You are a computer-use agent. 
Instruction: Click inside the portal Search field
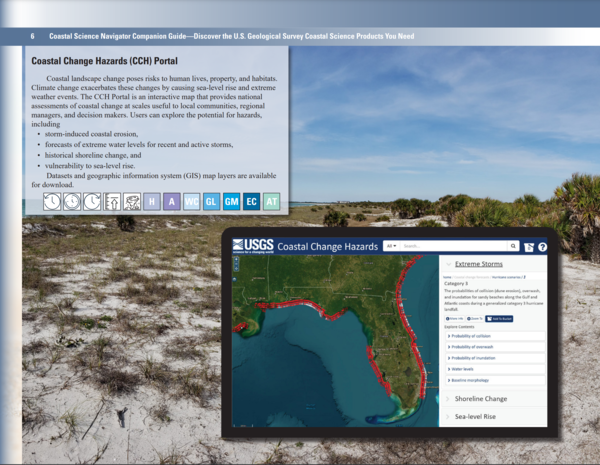click(x=453, y=246)
